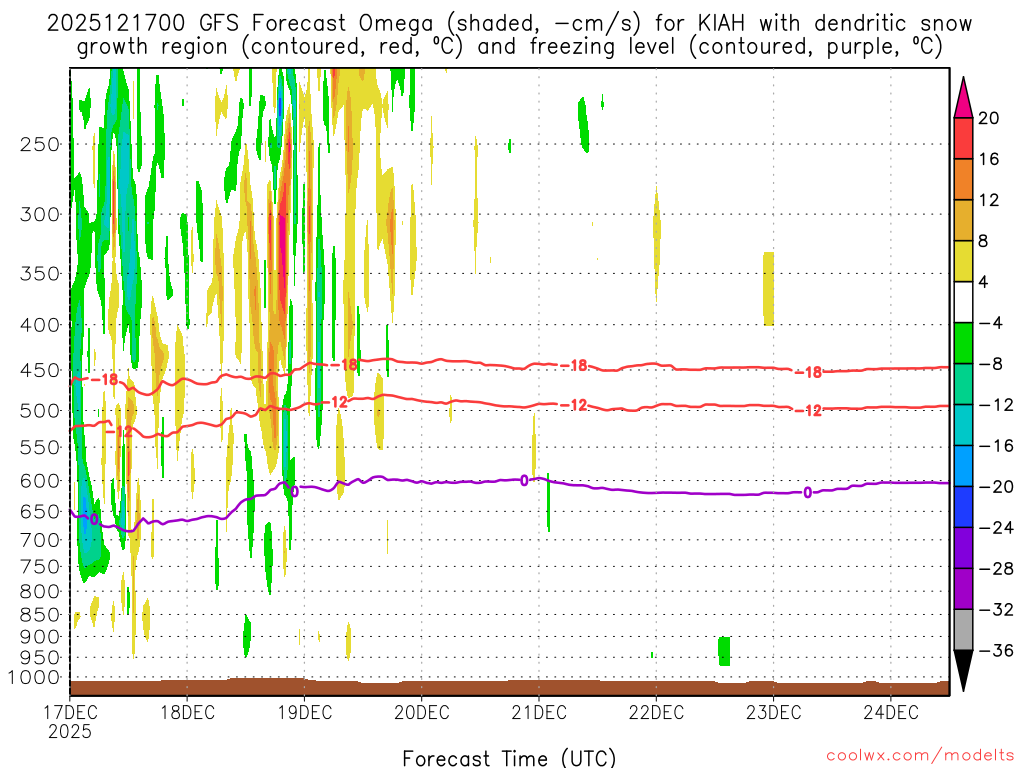
Task: Click the 450 pressure level label
Action: click(40, 370)
